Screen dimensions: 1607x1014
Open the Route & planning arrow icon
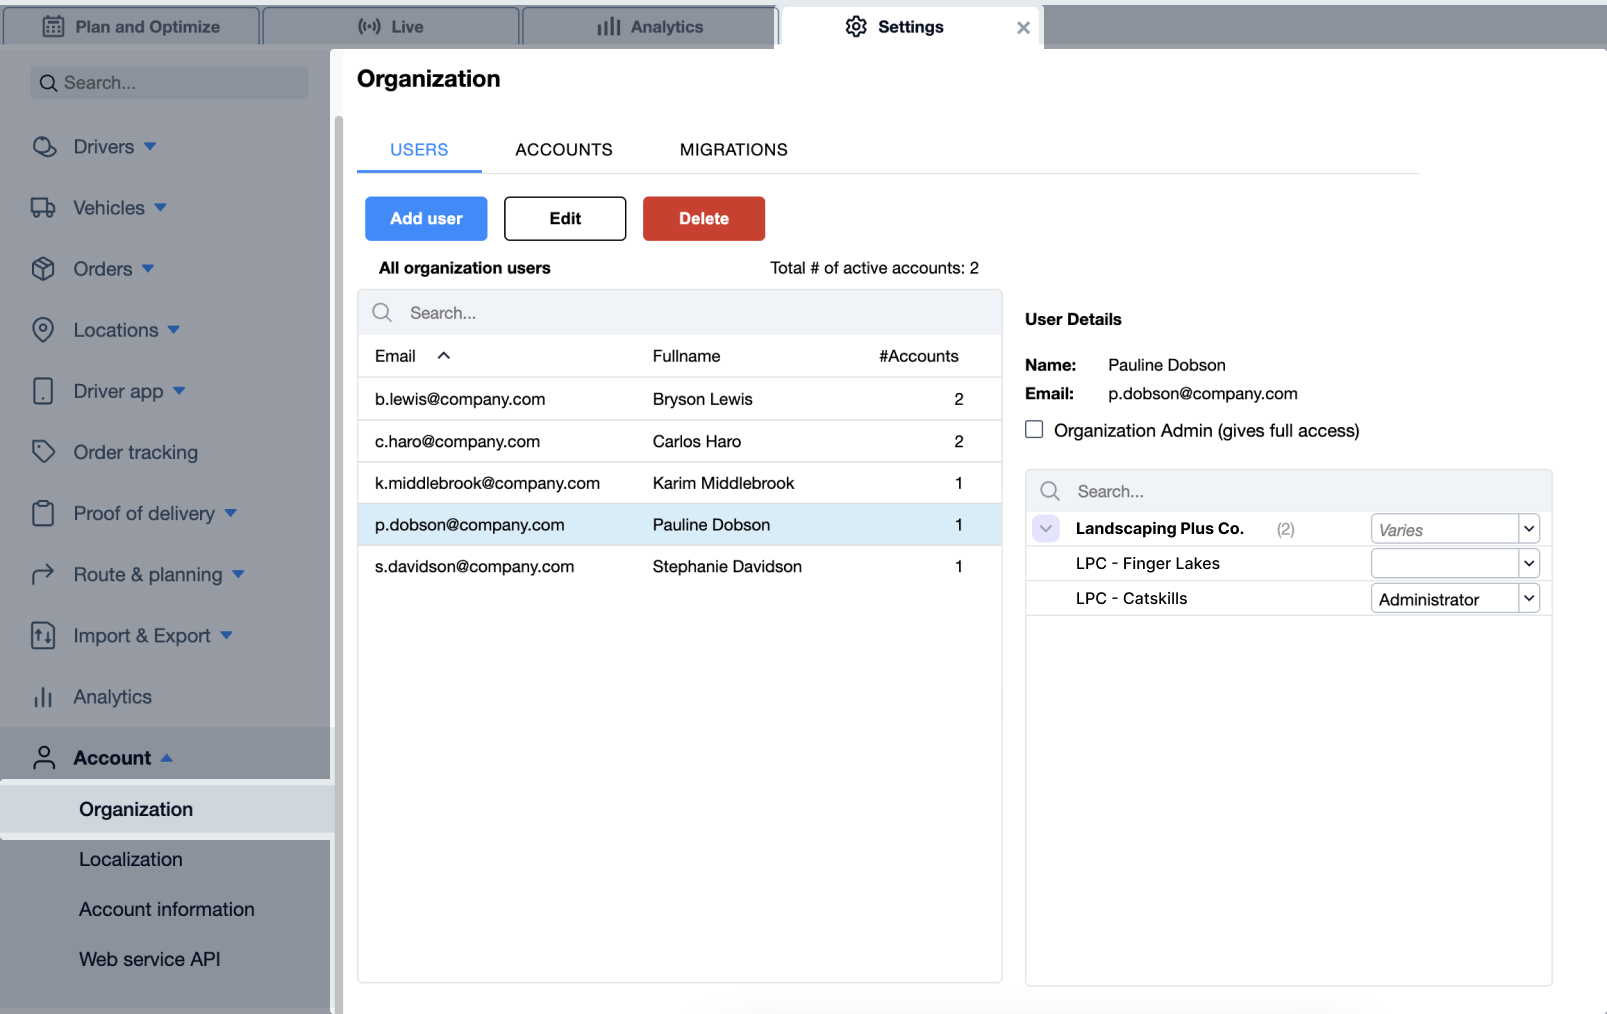[x=45, y=574]
